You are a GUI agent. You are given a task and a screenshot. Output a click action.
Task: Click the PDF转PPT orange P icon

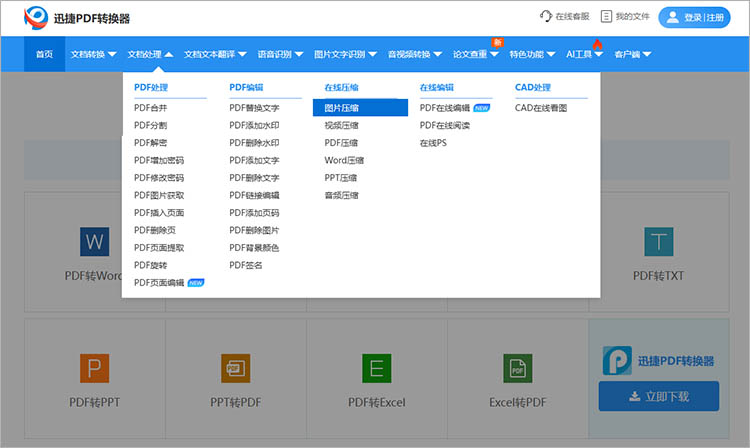[x=94, y=368]
